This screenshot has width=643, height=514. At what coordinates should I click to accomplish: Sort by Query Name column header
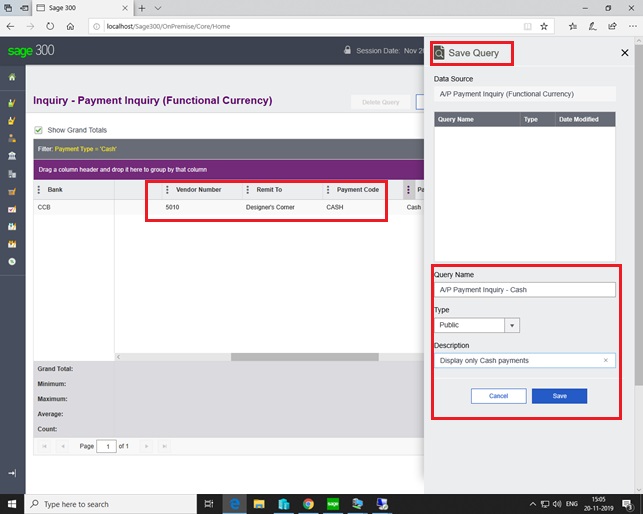[x=477, y=119]
